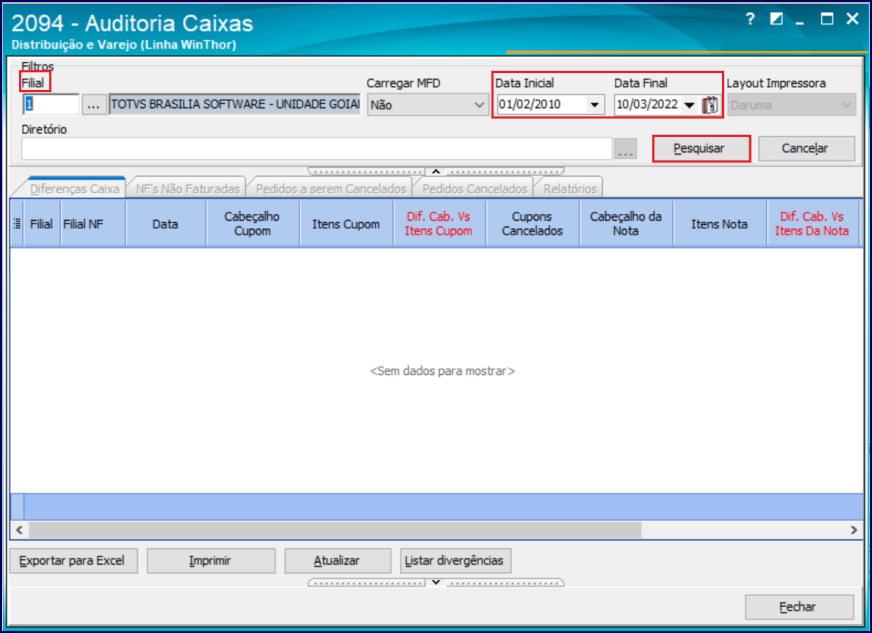
Task: Open the Carregar MFD dropdown
Action: click(427, 105)
